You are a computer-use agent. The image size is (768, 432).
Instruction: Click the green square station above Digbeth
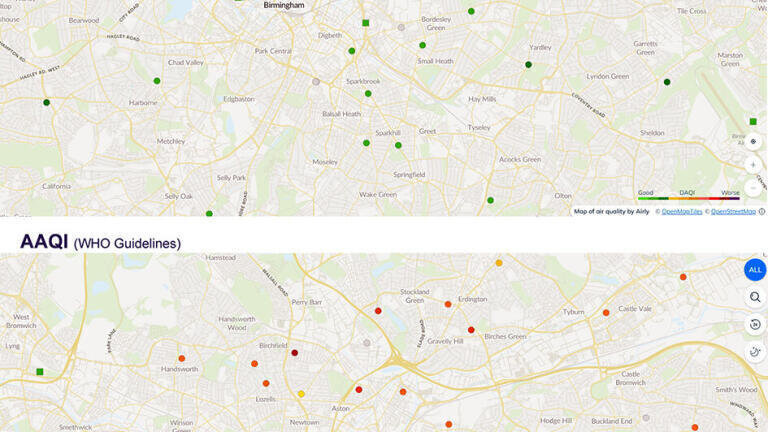click(x=365, y=23)
